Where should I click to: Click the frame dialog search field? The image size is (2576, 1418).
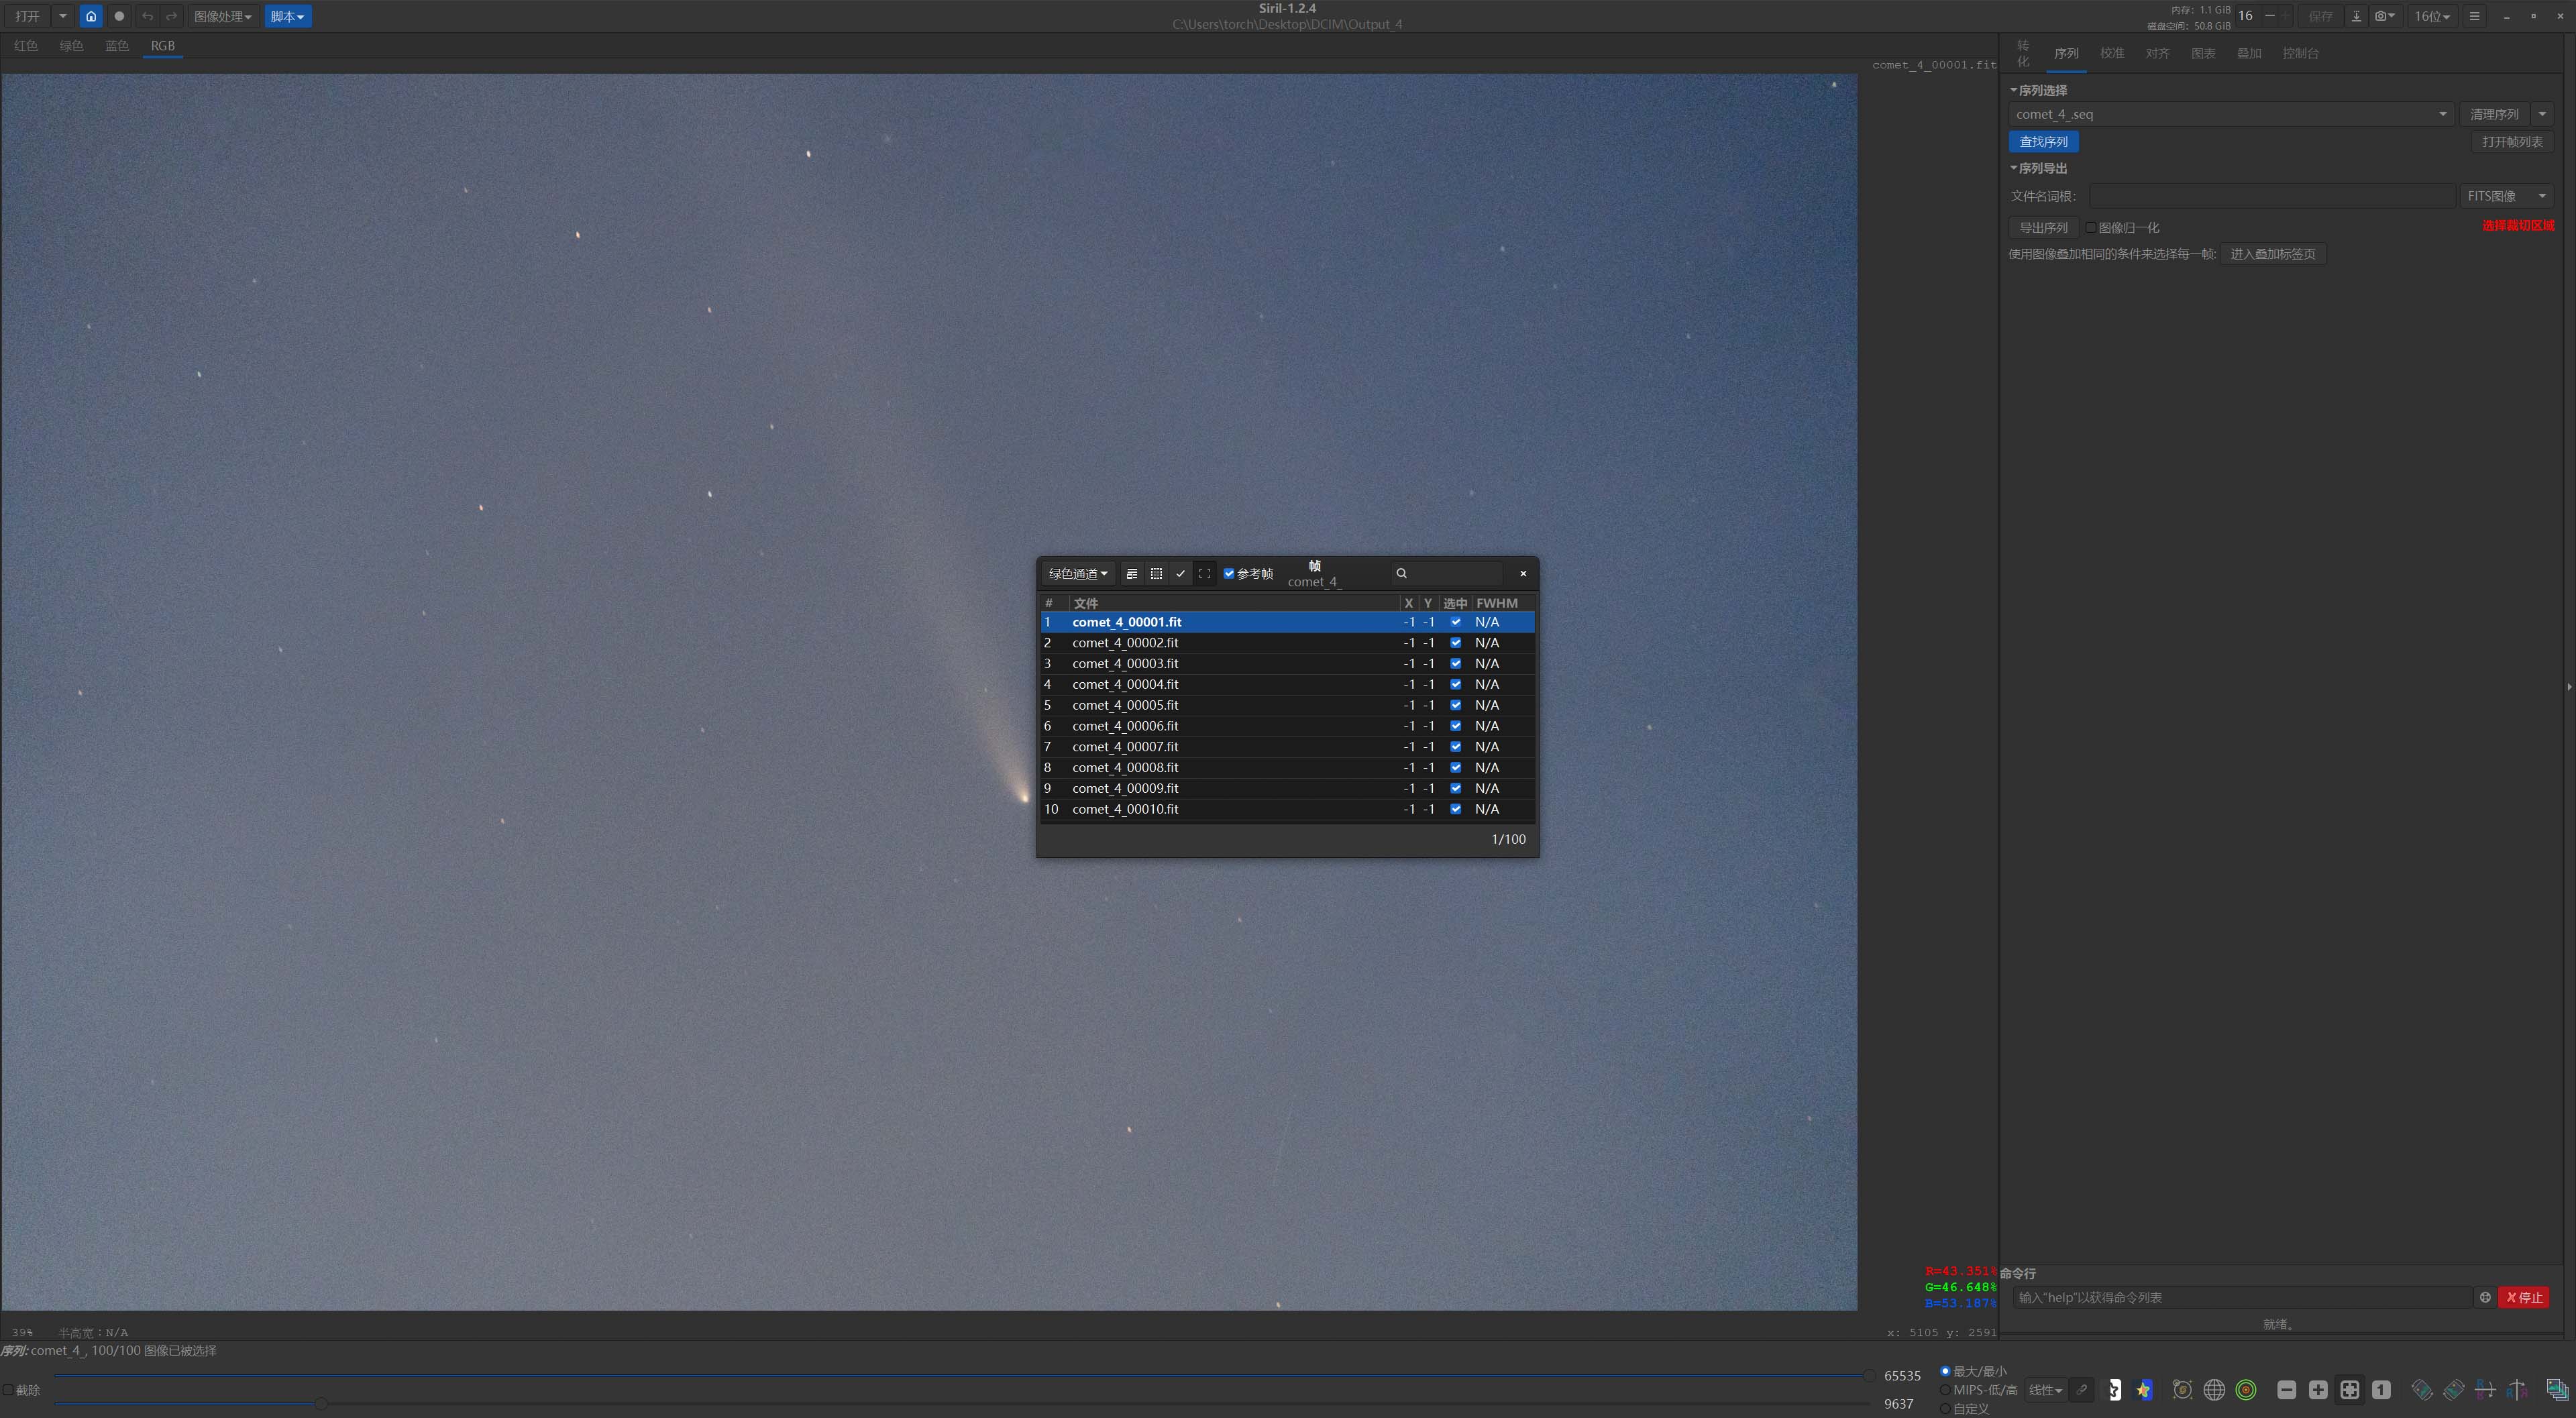click(1446, 573)
